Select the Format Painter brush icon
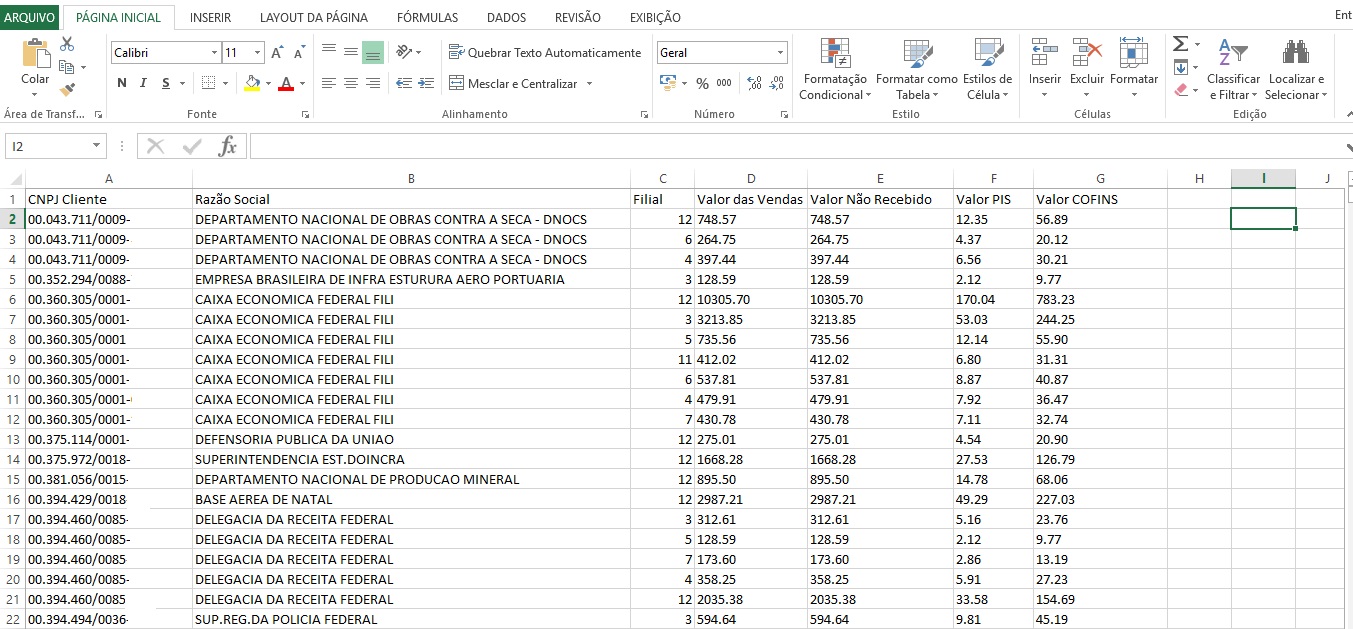Viewport: 1353px width, 629px height. coord(67,90)
